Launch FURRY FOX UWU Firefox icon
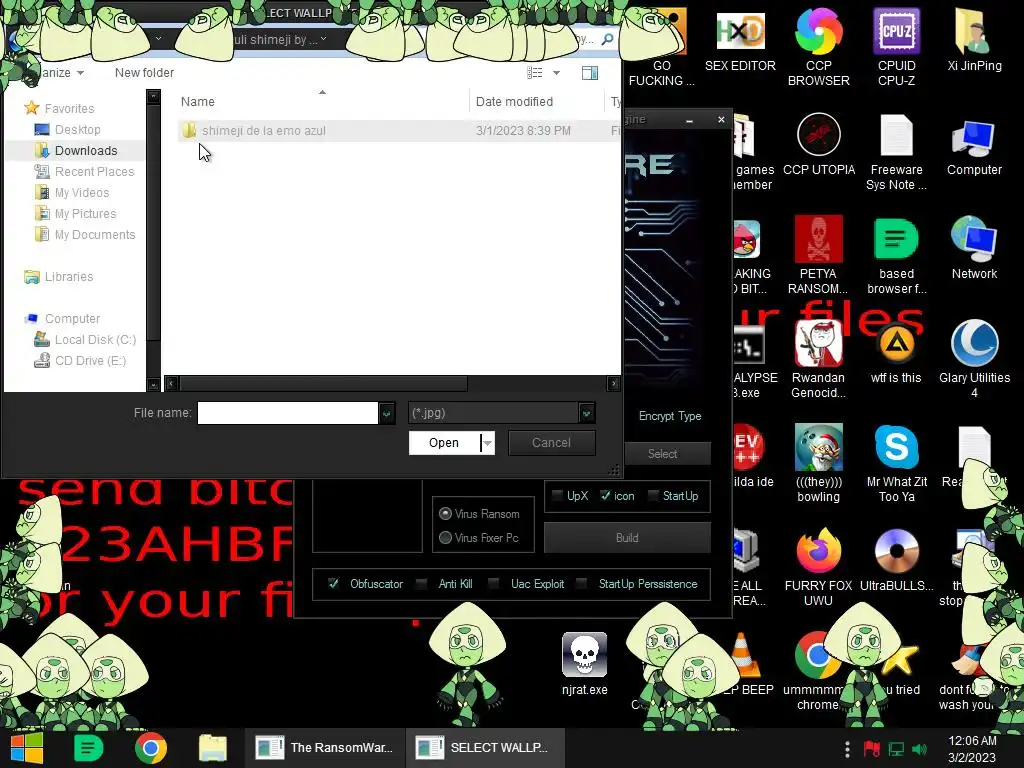This screenshot has height=768, width=1024. point(818,567)
